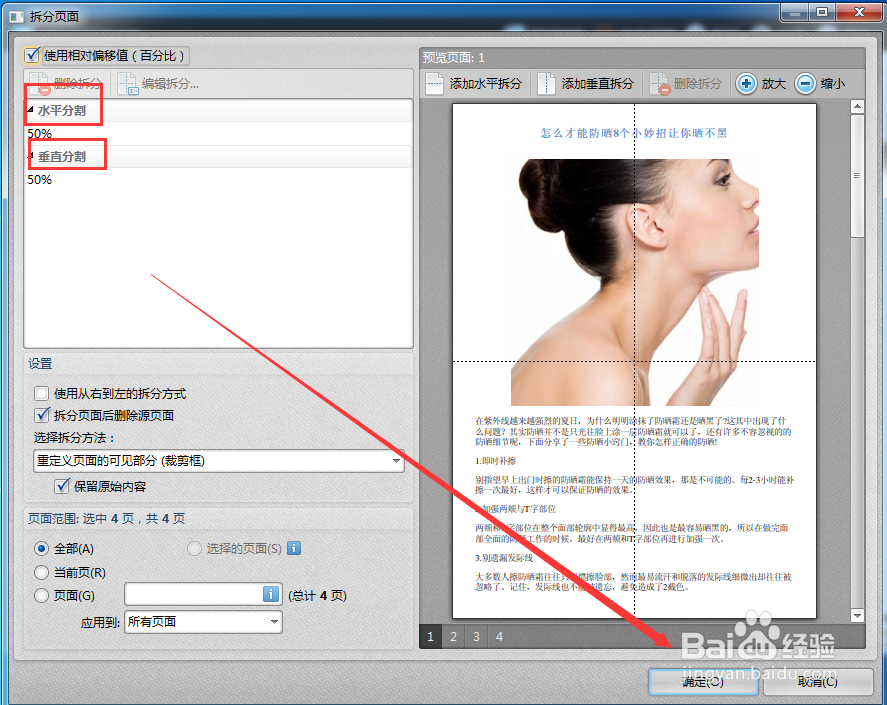This screenshot has width=887, height=705.
Task: Close the 拆分页面 dialog window
Action: click(859, 12)
